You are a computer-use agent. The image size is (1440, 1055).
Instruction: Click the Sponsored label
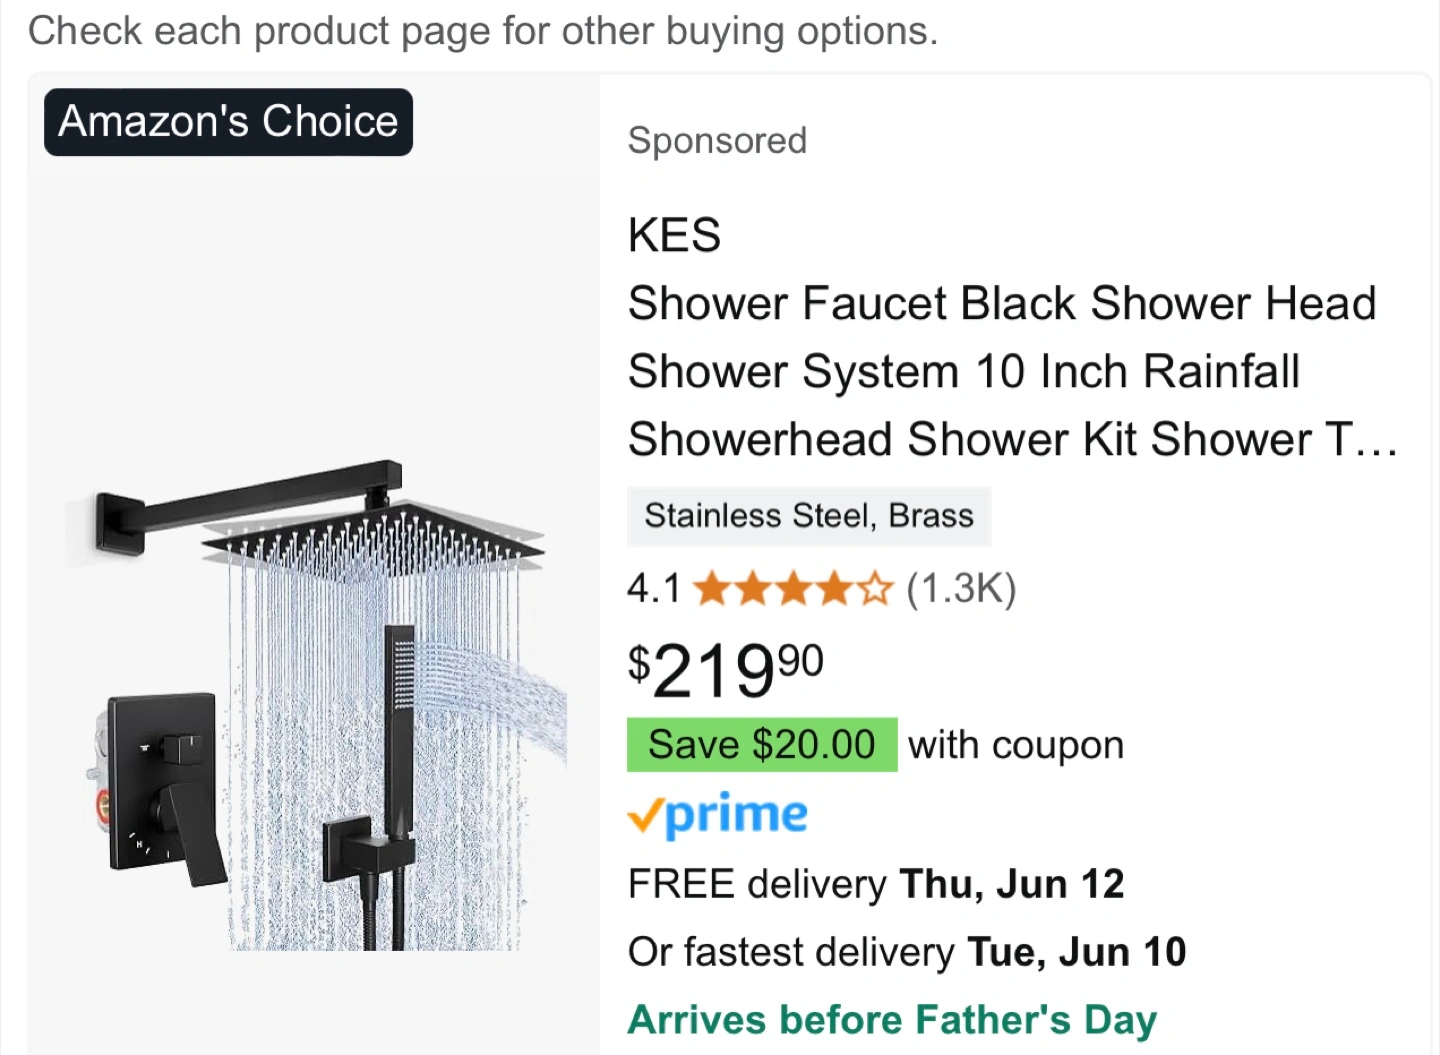(717, 141)
